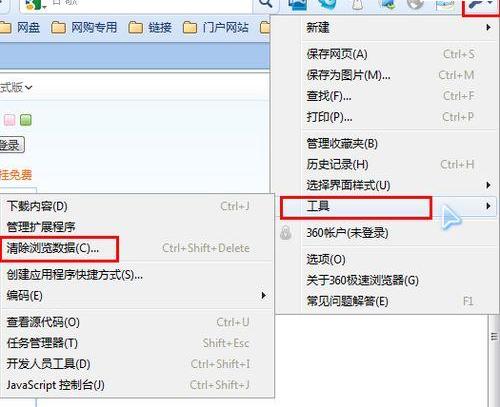Click the wrench menu icon
Viewport: 500px width, 407px height.
[x=479, y=4]
